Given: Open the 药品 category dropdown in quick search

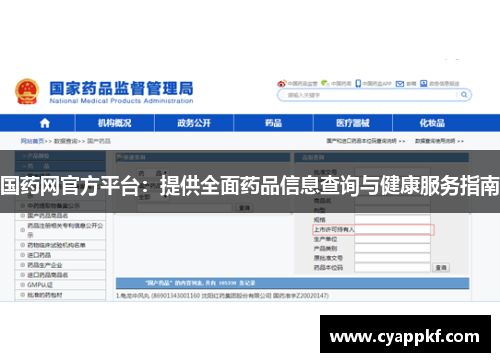Looking at the screenshot, I should 153,173.
